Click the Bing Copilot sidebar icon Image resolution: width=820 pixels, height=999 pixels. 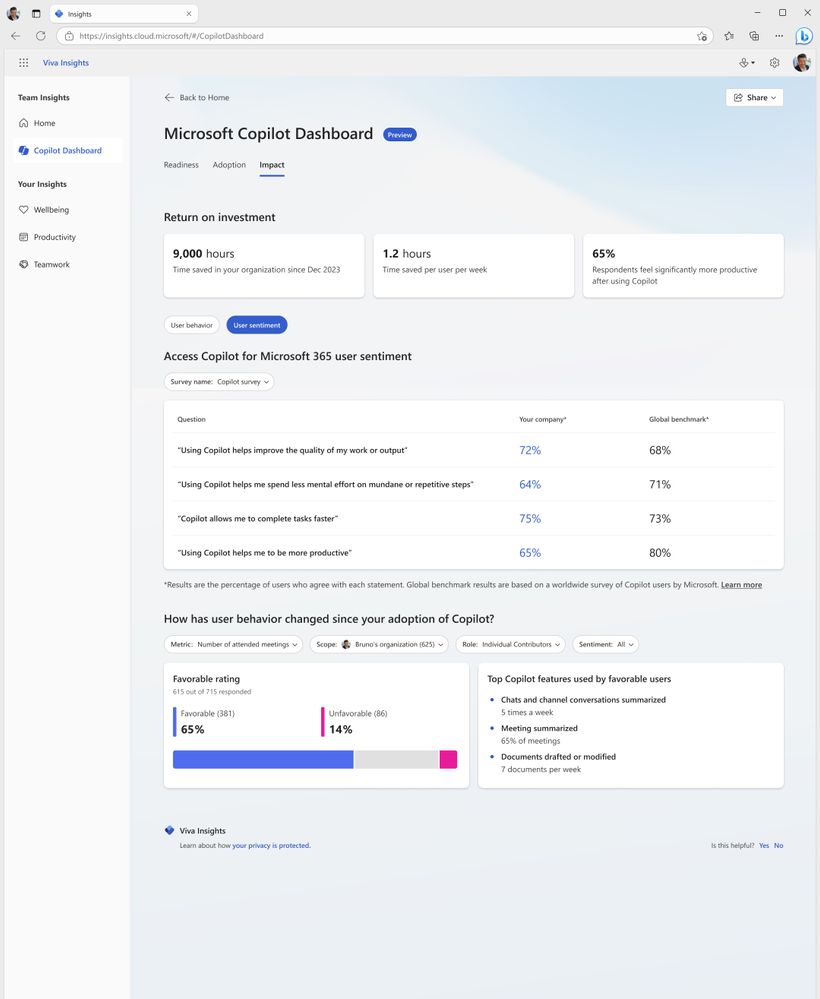pyautogui.click(x=803, y=36)
